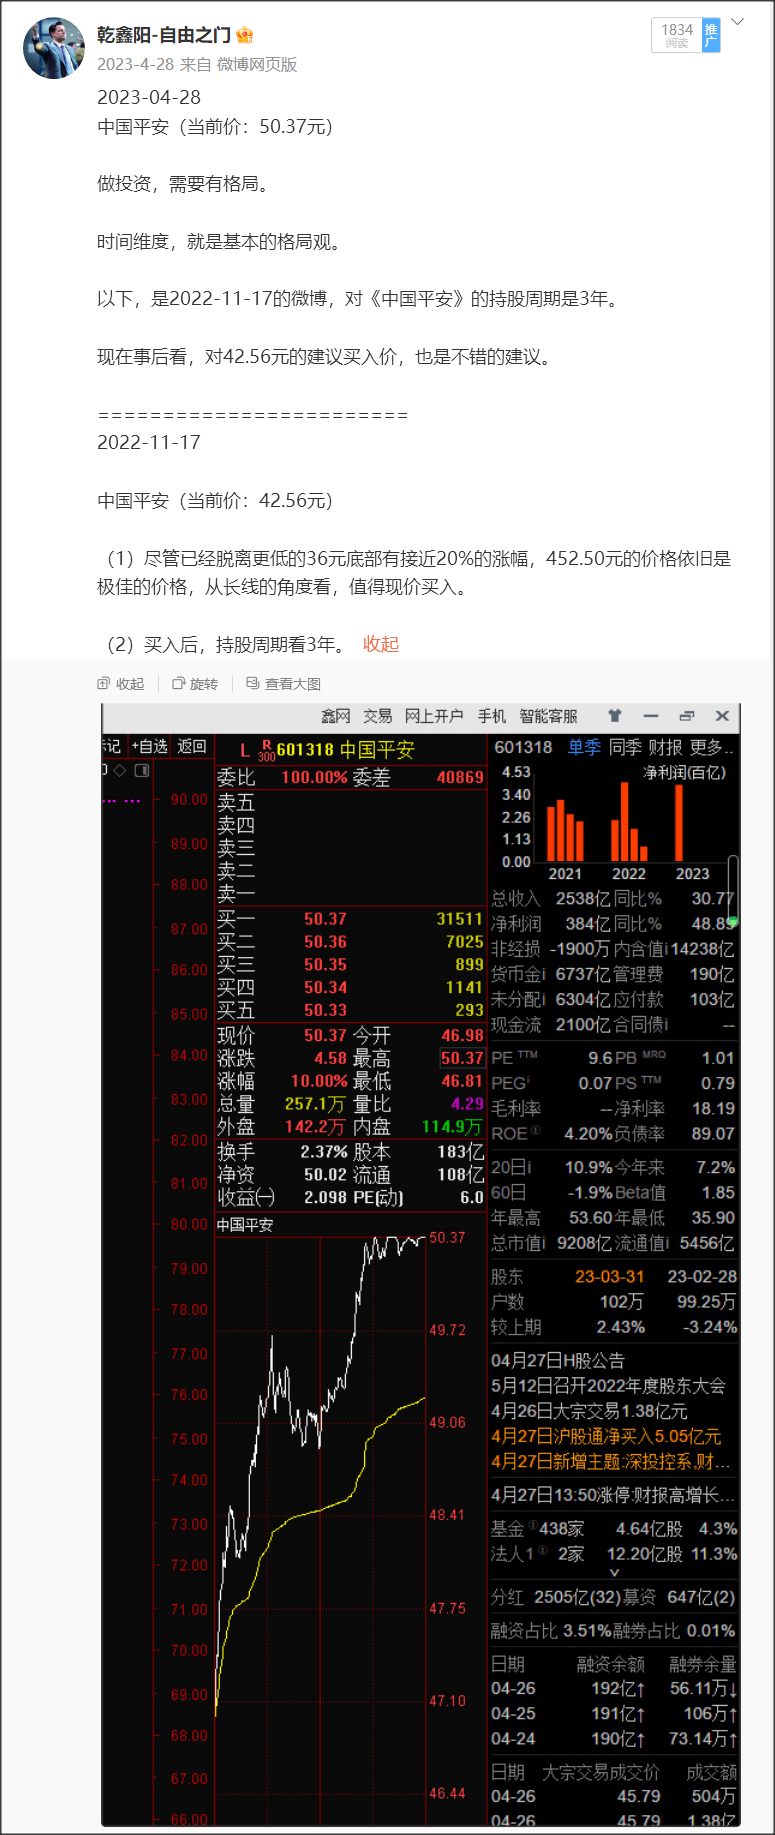
Task: Click the 返回 back button
Action: click(192, 746)
